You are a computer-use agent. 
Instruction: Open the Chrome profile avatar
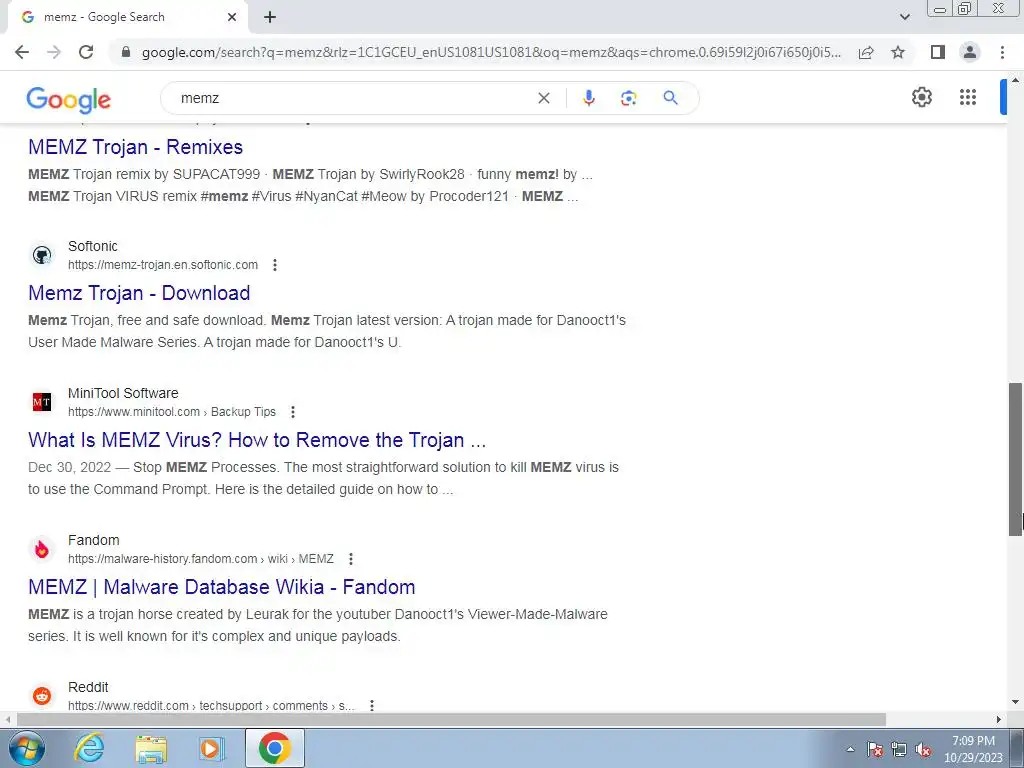click(x=970, y=52)
